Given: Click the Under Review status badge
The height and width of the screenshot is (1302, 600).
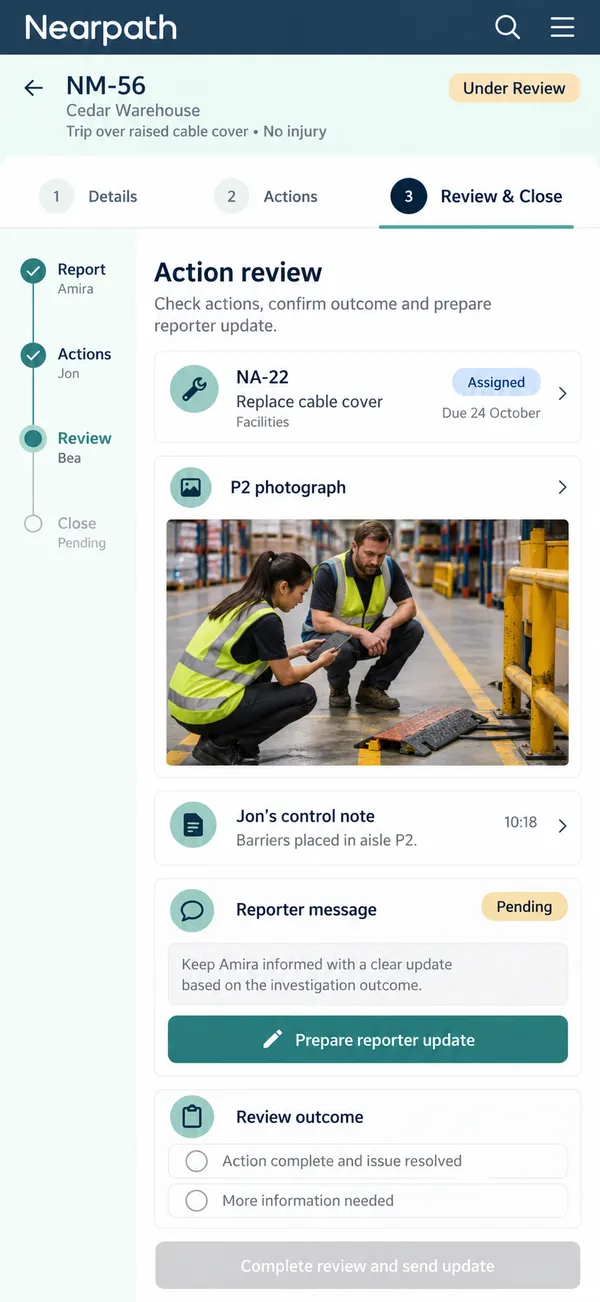Looking at the screenshot, I should point(514,88).
